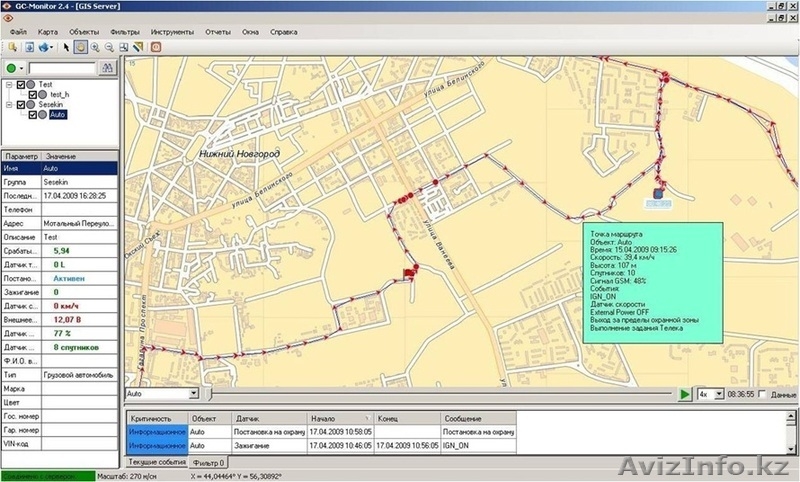Click the orange alarm icon in toolbar
800x482 pixels.
click(156, 47)
